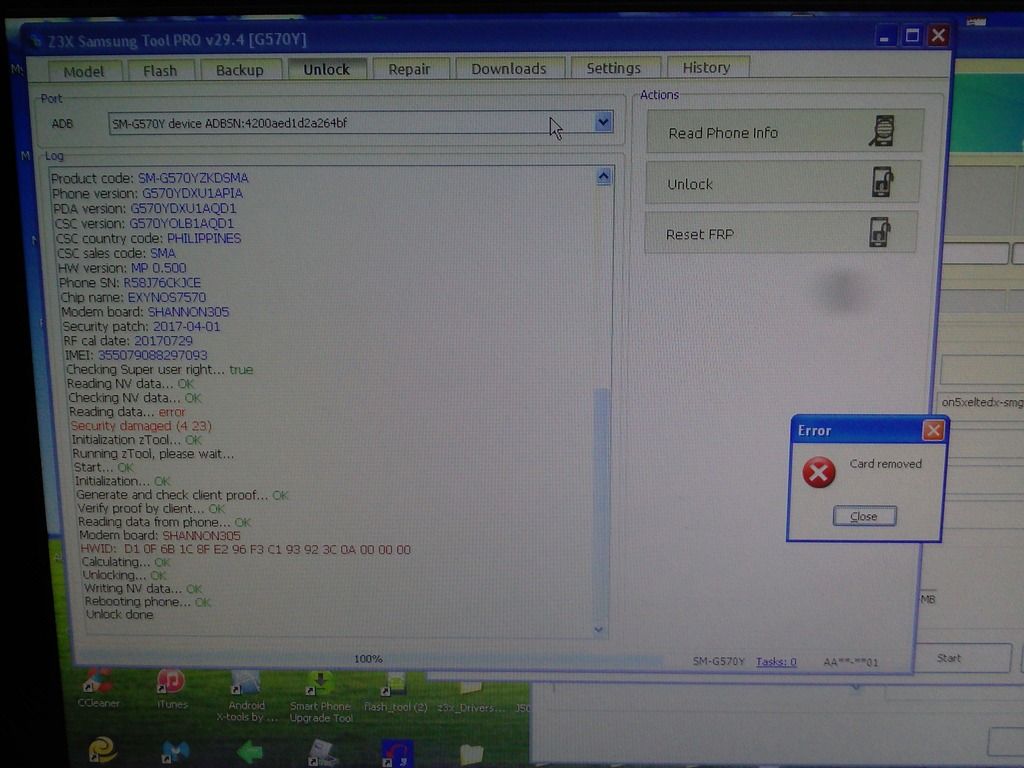Open Smart Phone Upgrade Tool shortcut
This screenshot has width=1024, height=768.
320,697
